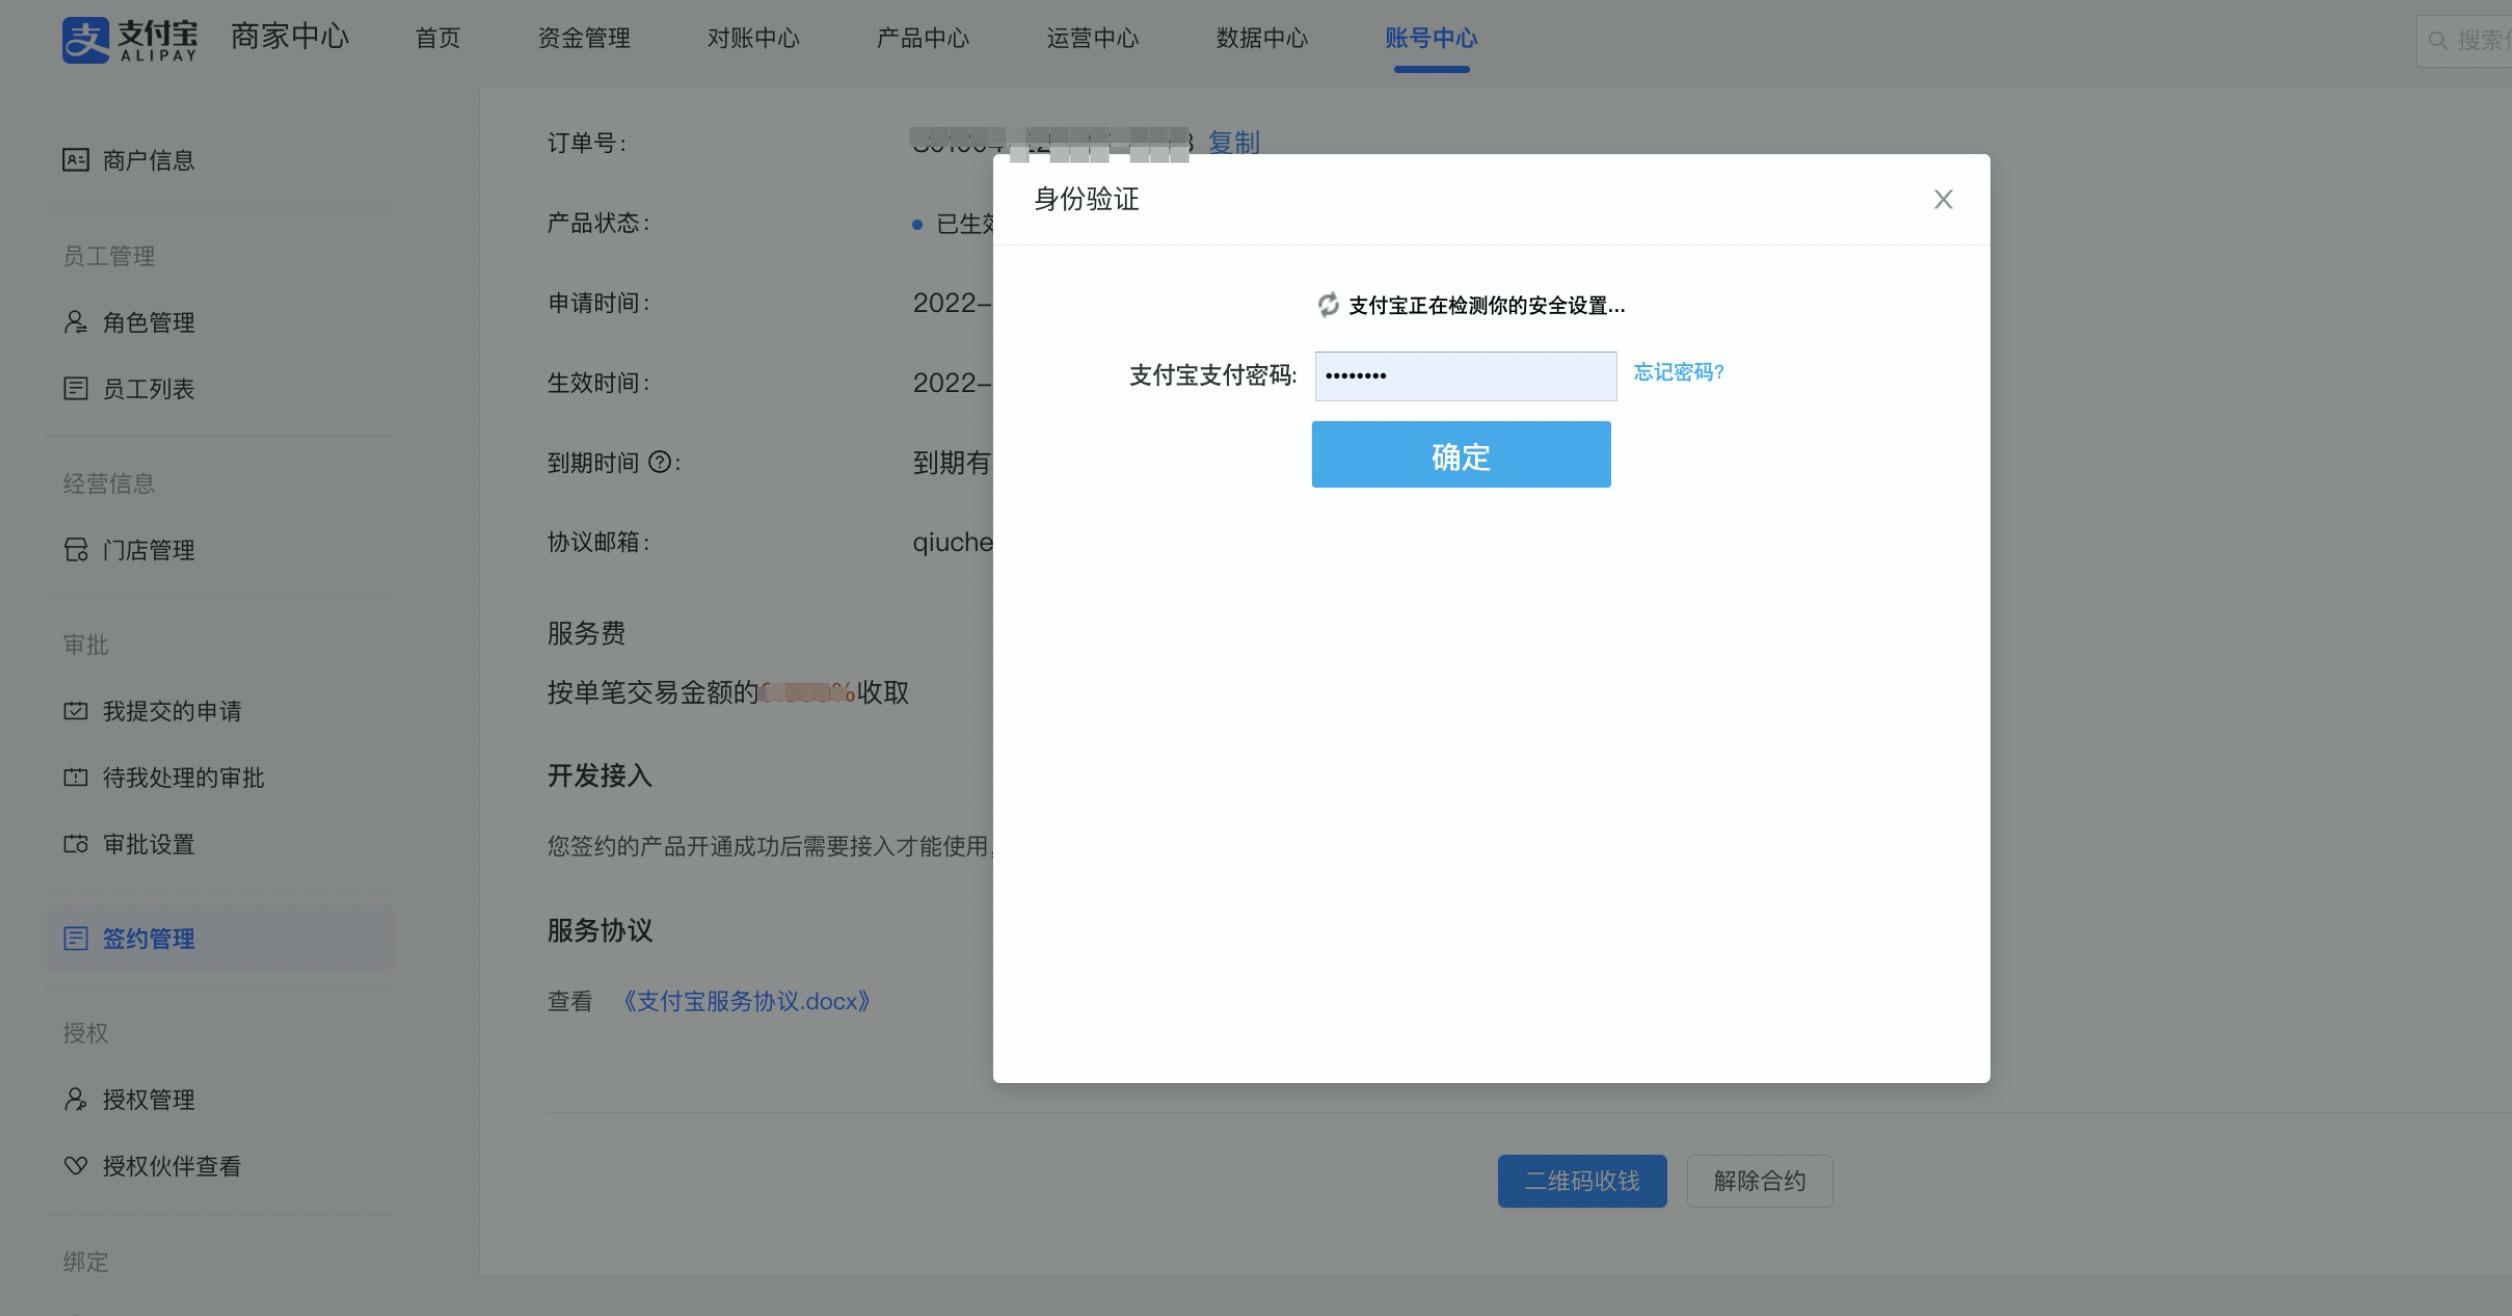Click the 到期时间 help question icon

[659, 462]
